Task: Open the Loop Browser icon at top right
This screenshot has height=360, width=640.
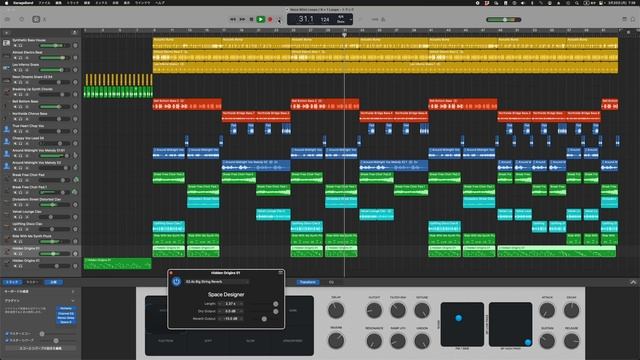Action: tap(633, 19)
